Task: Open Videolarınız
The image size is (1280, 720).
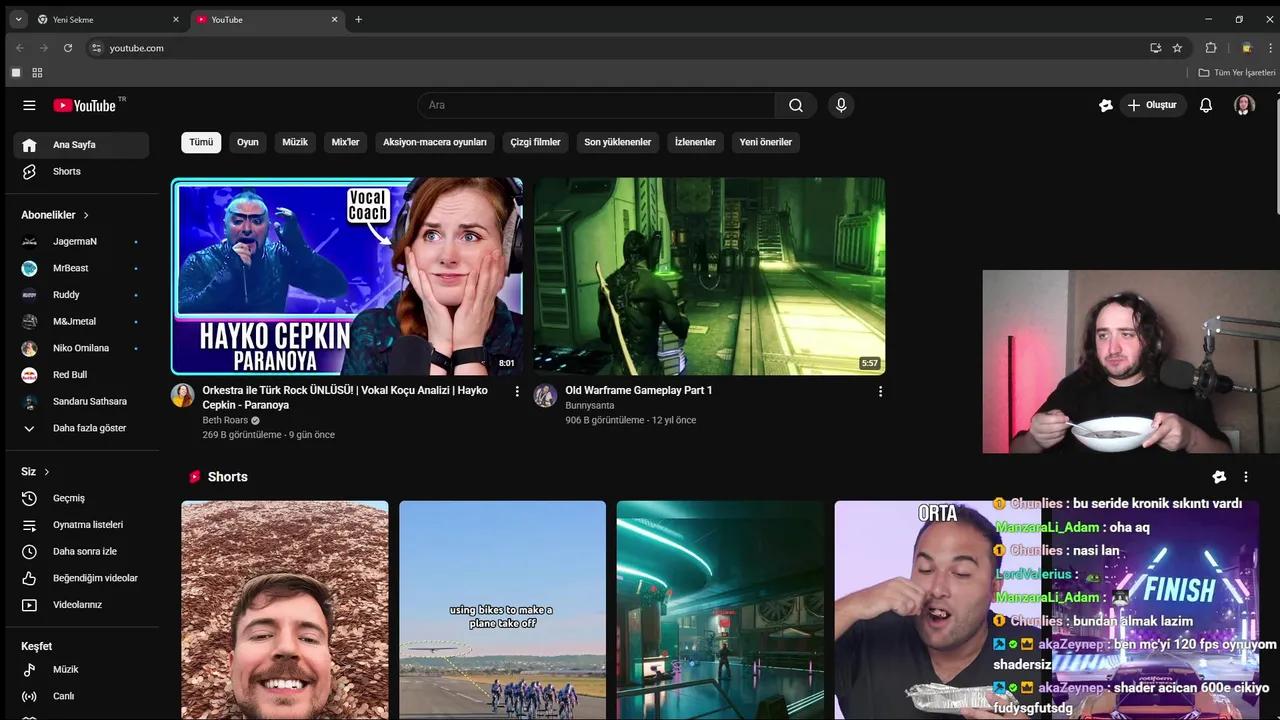Action: (82, 605)
